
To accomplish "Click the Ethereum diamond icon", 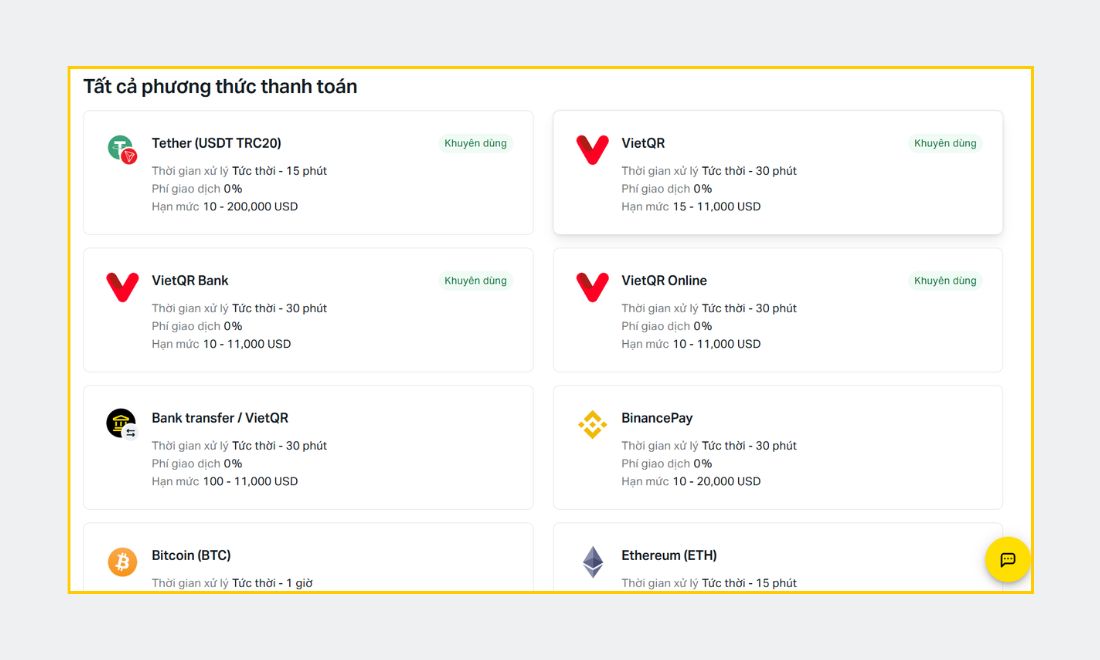I will [x=593, y=562].
